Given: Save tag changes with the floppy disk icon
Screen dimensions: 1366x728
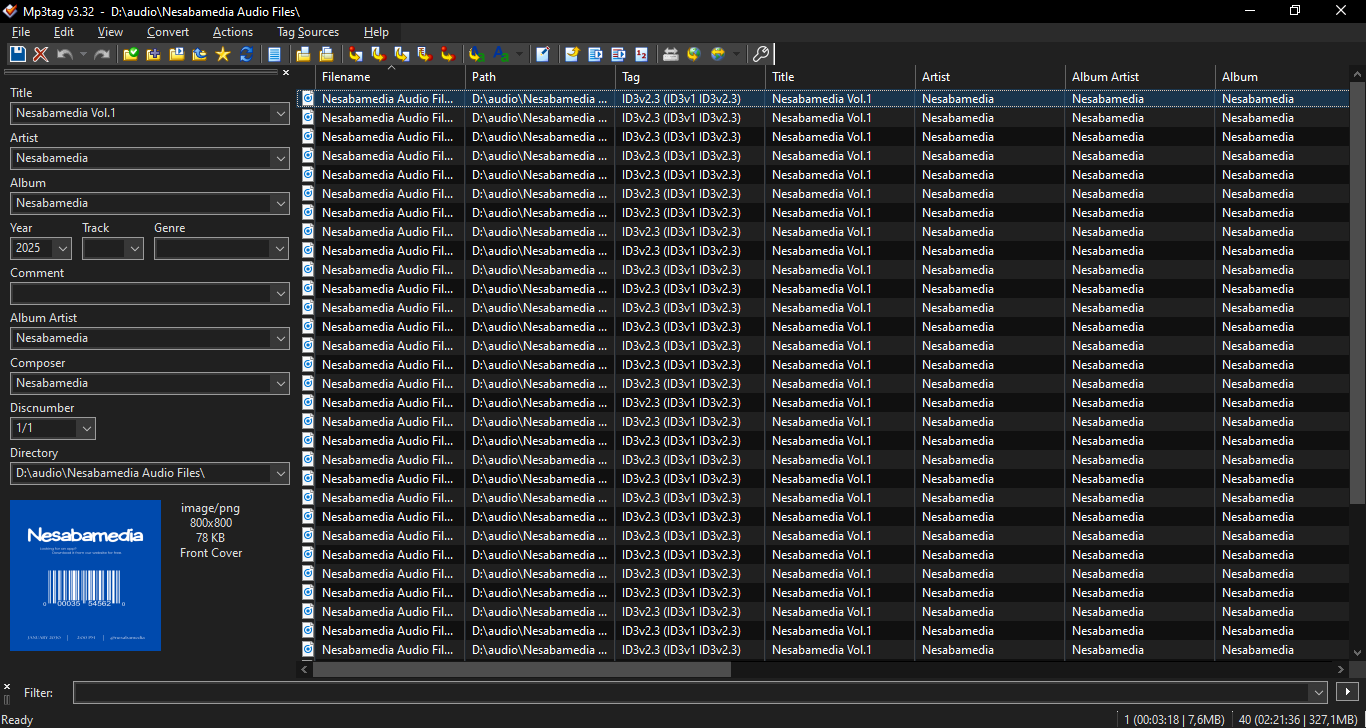Looking at the screenshot, I should click(18, 54).
